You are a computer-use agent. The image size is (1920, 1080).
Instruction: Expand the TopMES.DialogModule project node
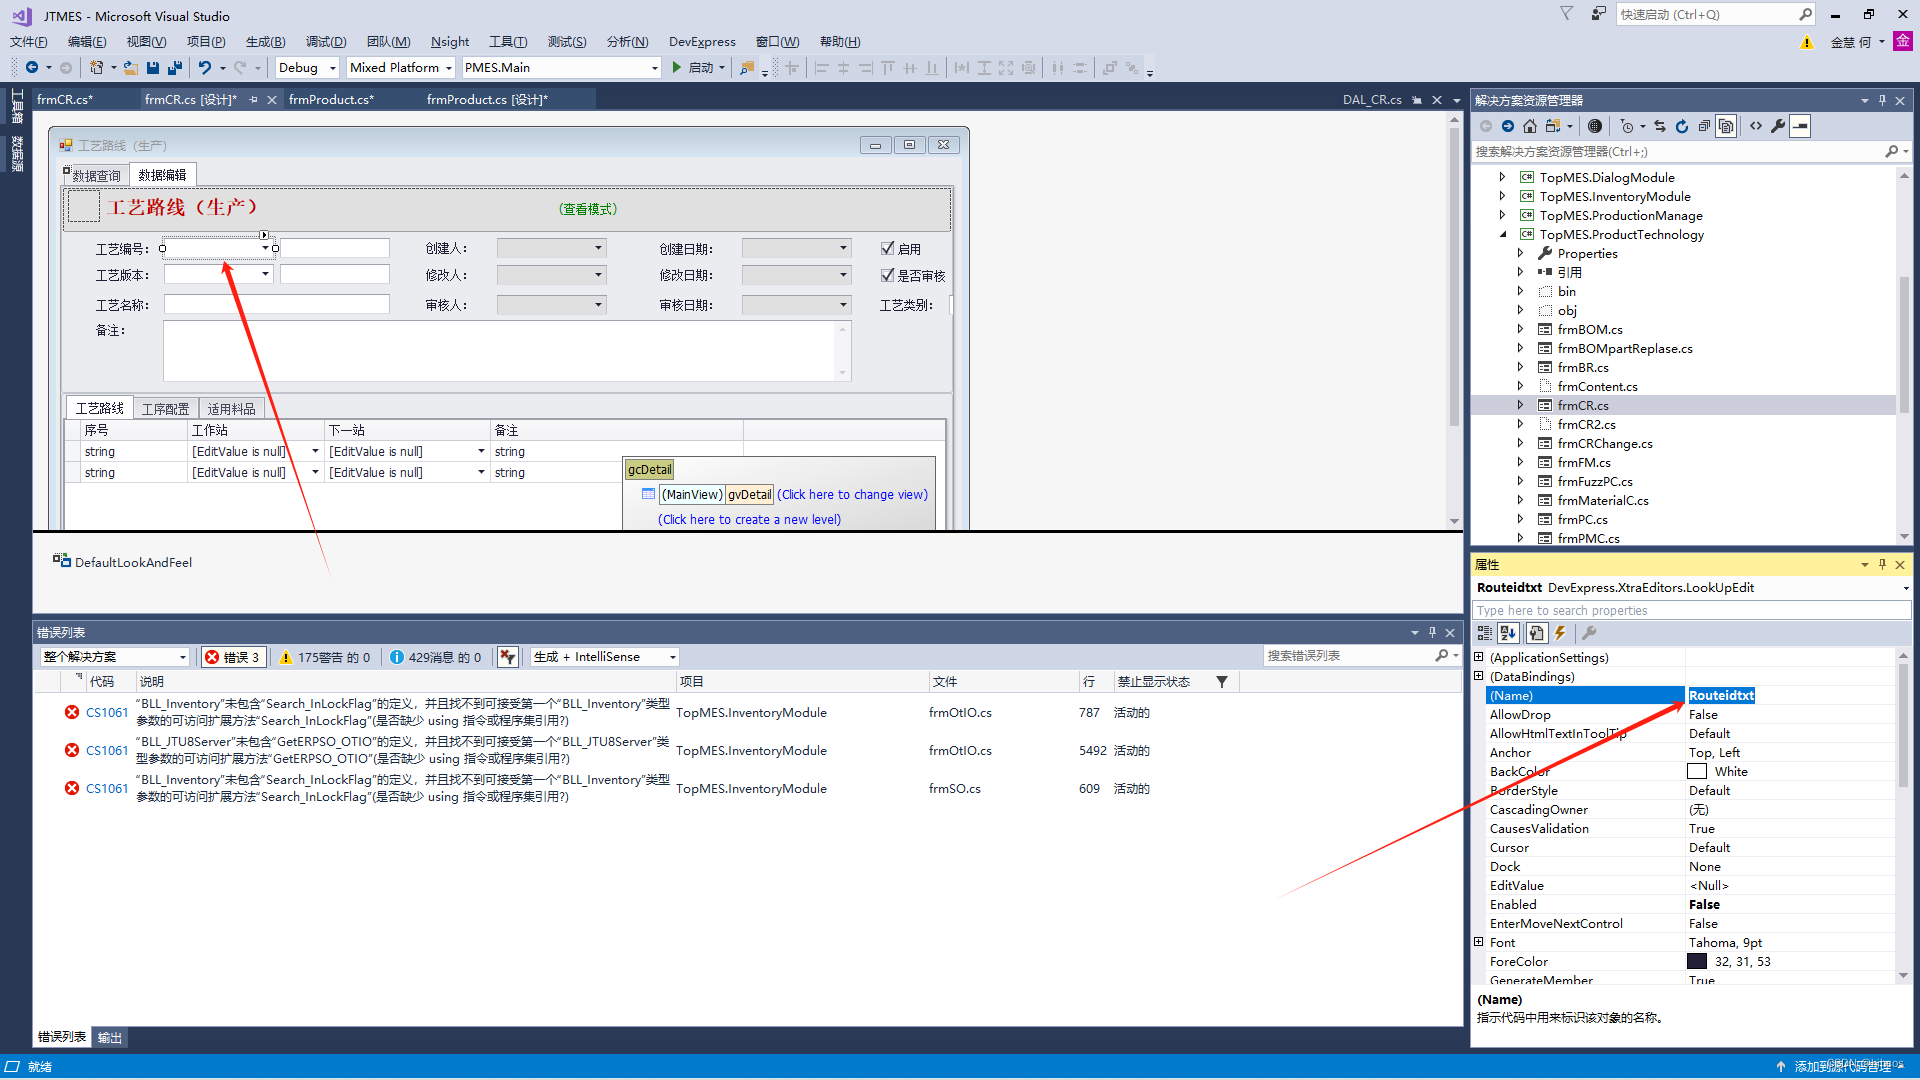click(1502, 177)
